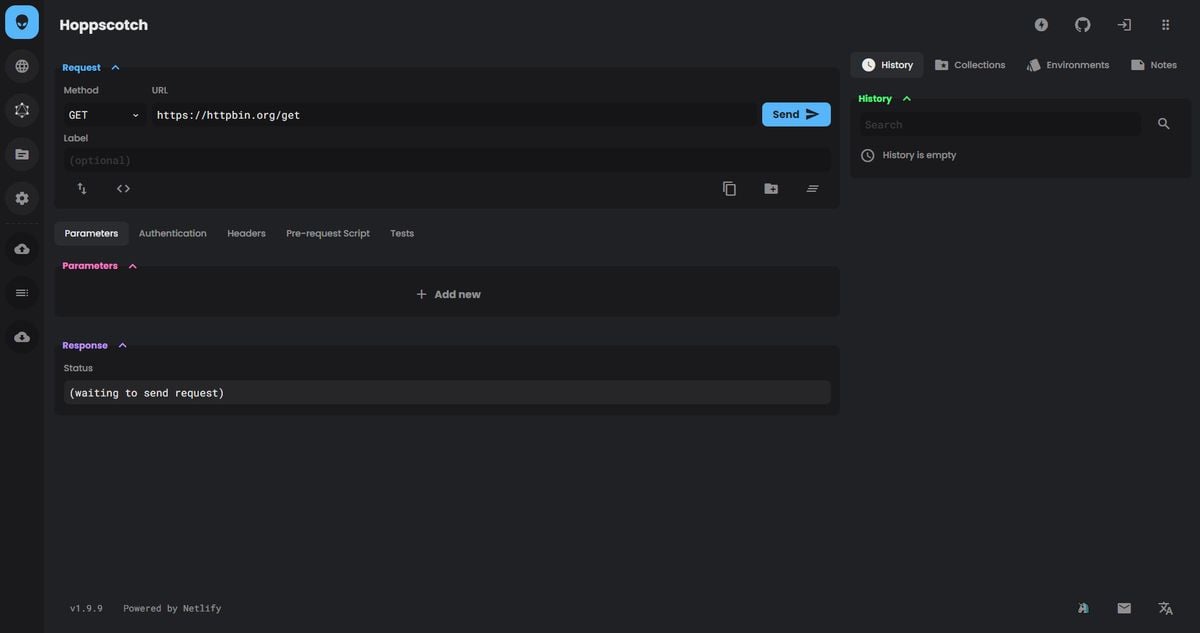Click the login arrow icon in header
1200x633 pixels.
1124,25
